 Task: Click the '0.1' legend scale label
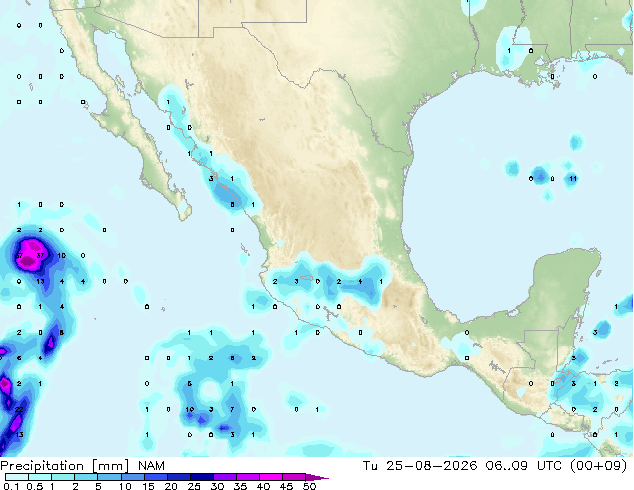coord(11,486)
